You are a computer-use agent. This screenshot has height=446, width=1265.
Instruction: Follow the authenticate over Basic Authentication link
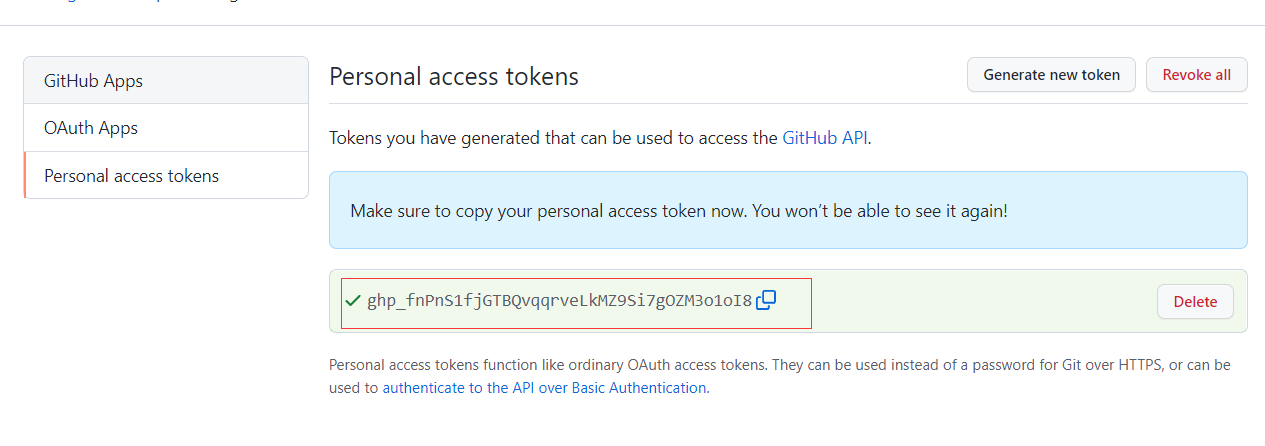tap(545, 388)
